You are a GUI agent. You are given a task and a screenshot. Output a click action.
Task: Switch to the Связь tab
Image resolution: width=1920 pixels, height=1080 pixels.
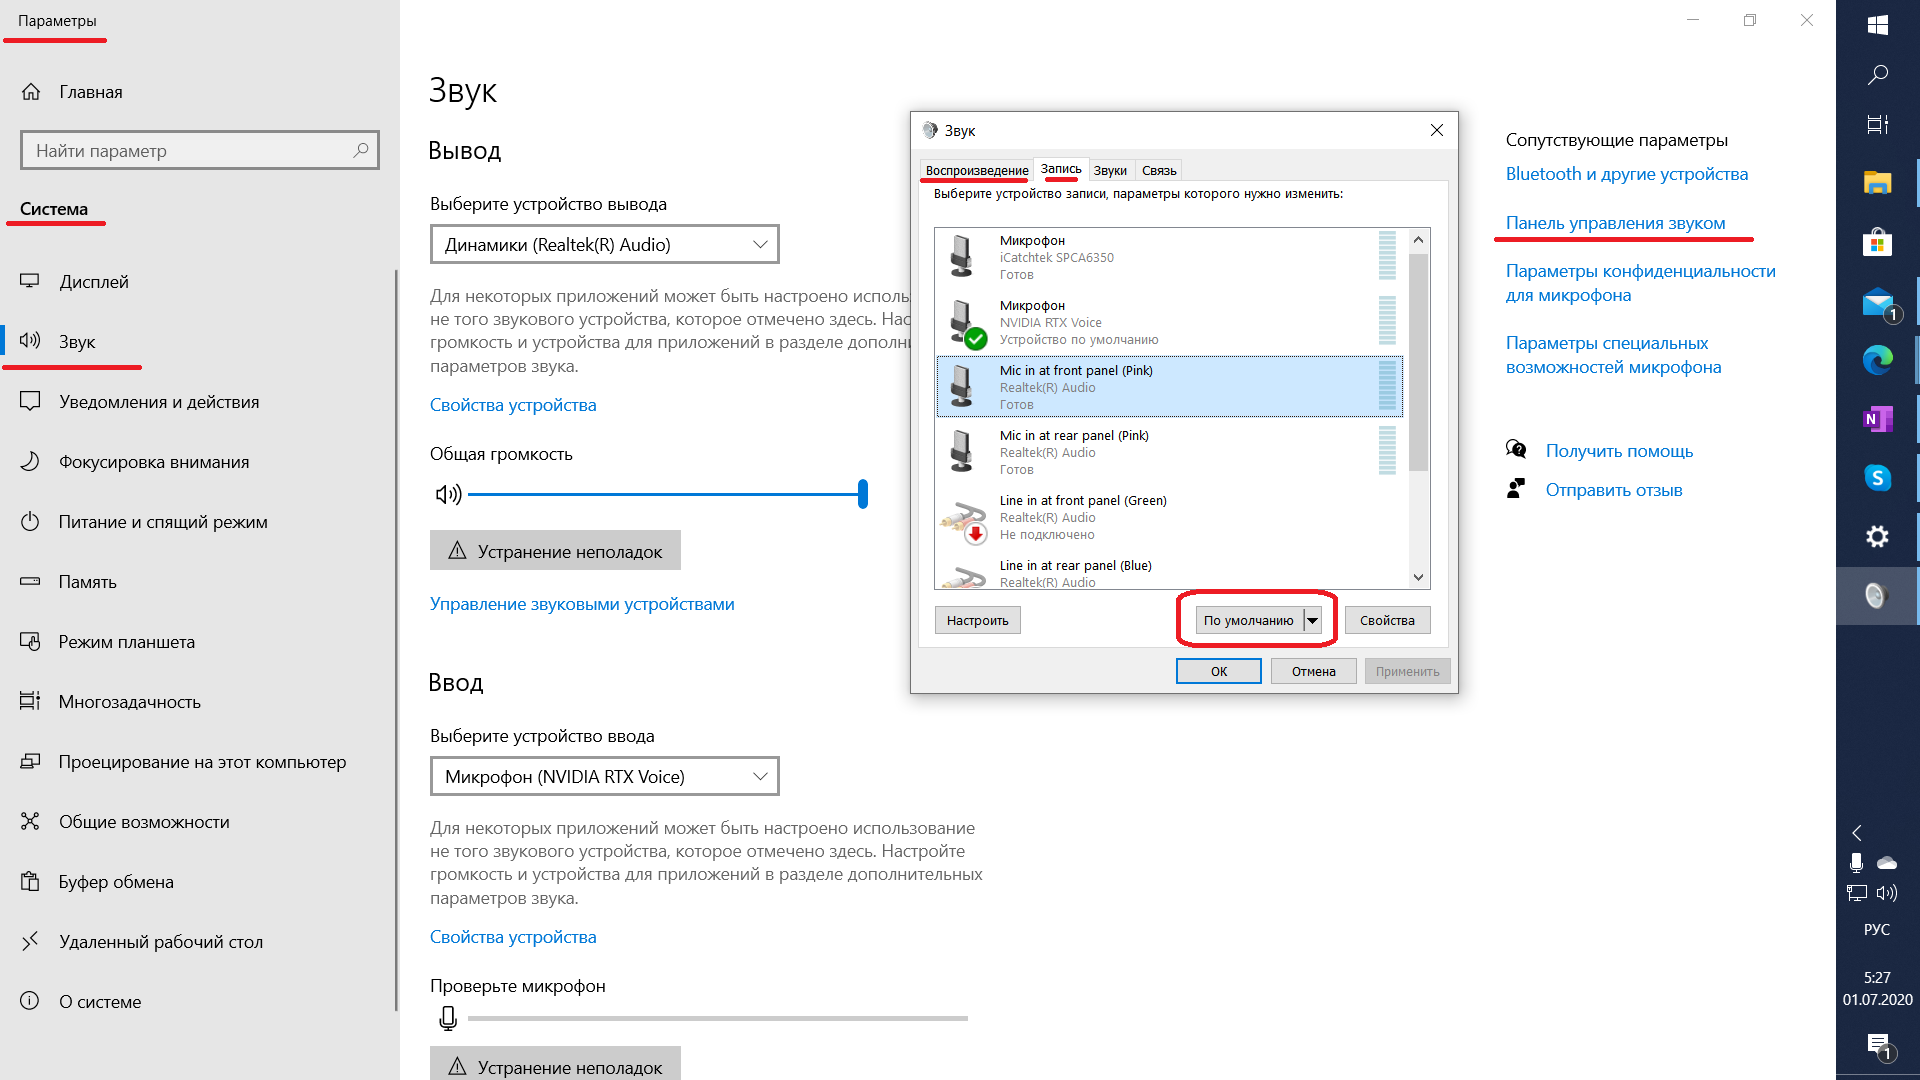coord(1156,170)
